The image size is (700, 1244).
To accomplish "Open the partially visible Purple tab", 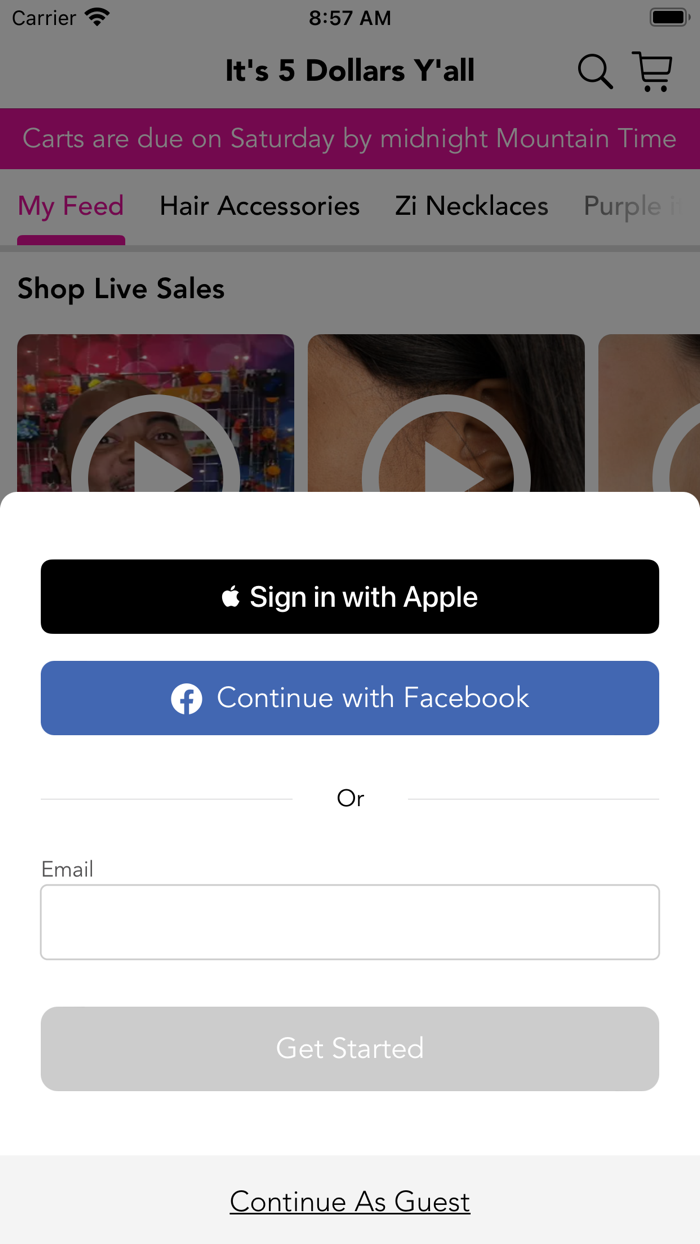I will click(640, 206).
